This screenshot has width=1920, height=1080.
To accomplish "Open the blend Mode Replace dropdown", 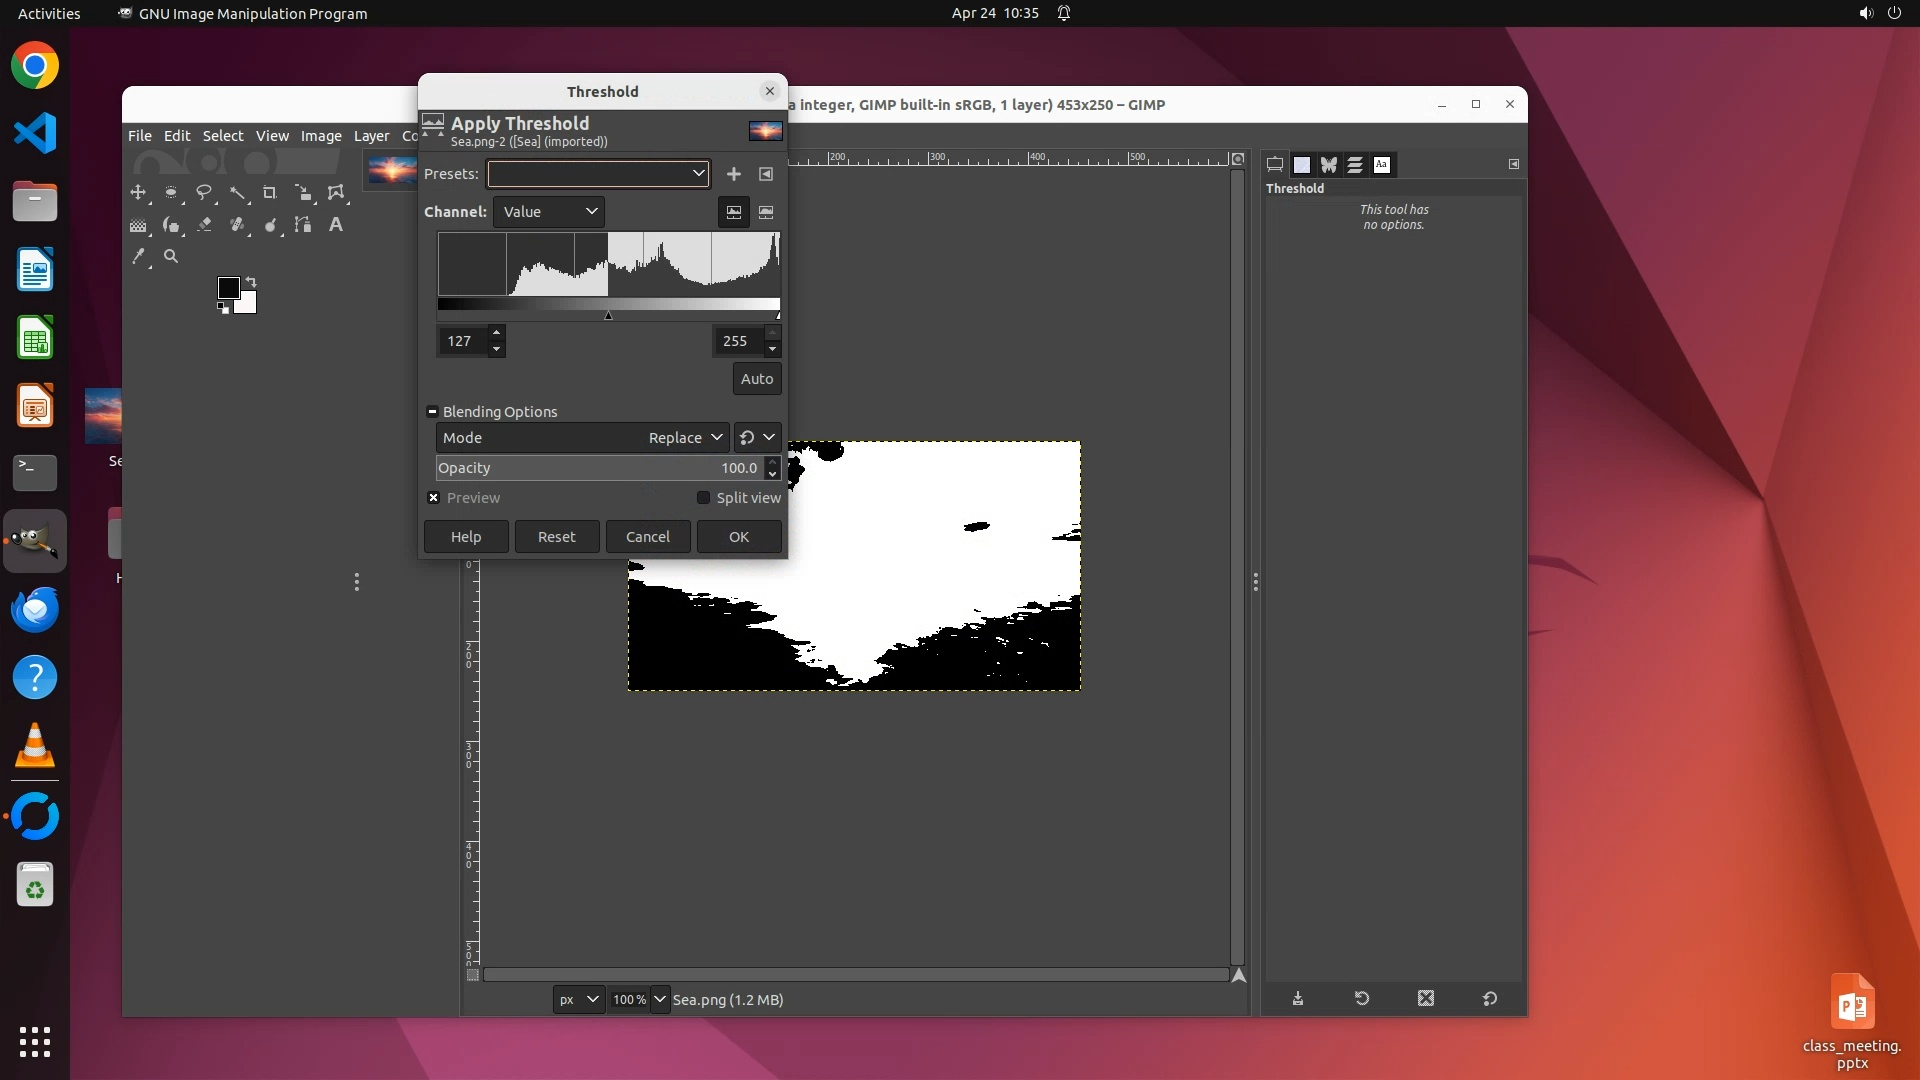I will click(683, 438).
